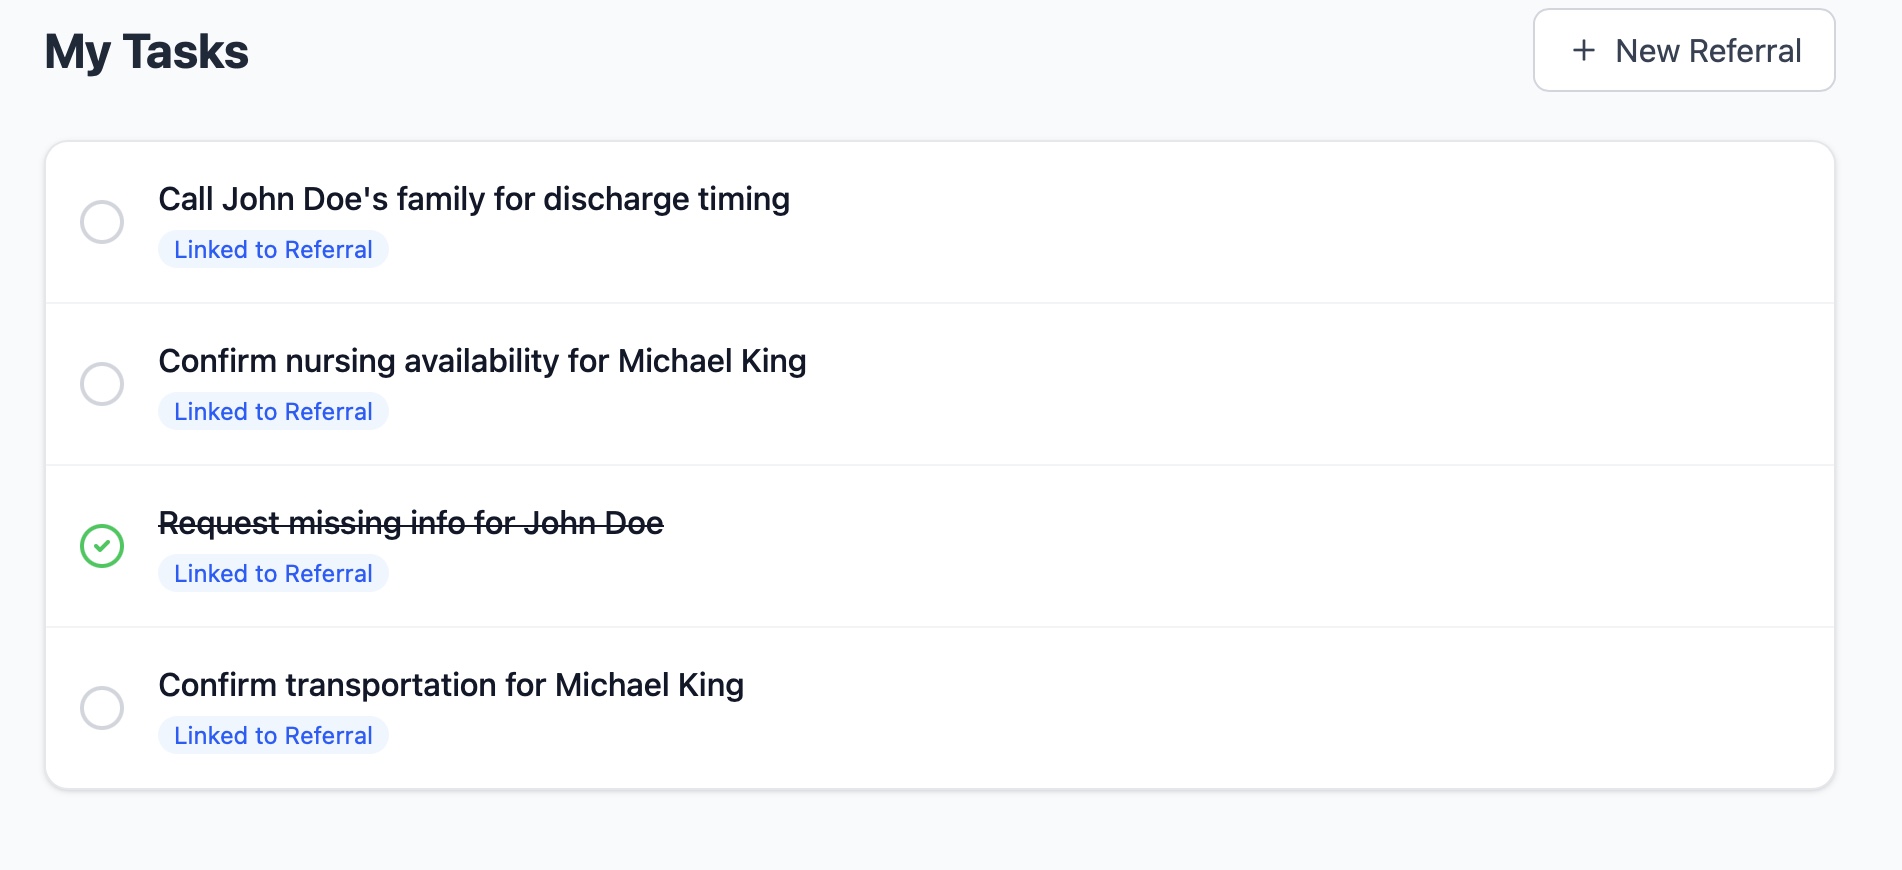Image resolution: width=1902 pixels, height=870 pixels.
Task: Complete the Confirm transportation task checkbox
Action: point(102,708)
